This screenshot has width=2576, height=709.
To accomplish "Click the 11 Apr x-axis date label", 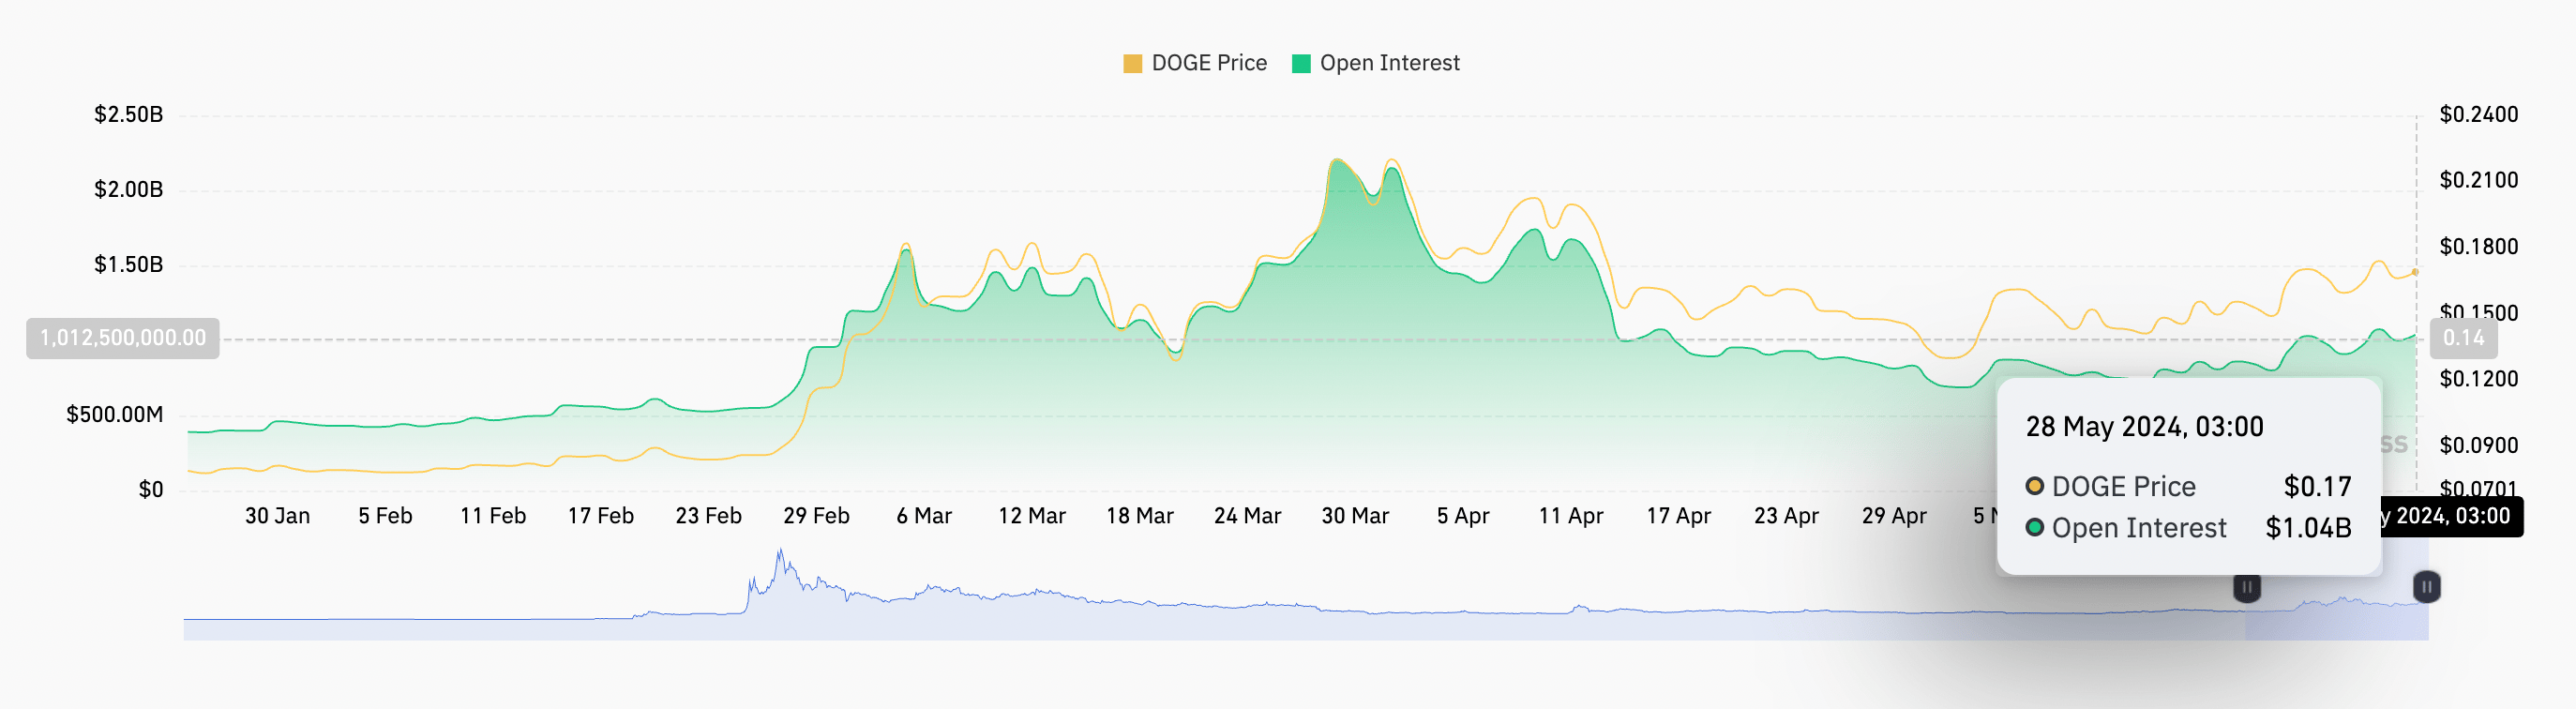I will pos(1570,516).
